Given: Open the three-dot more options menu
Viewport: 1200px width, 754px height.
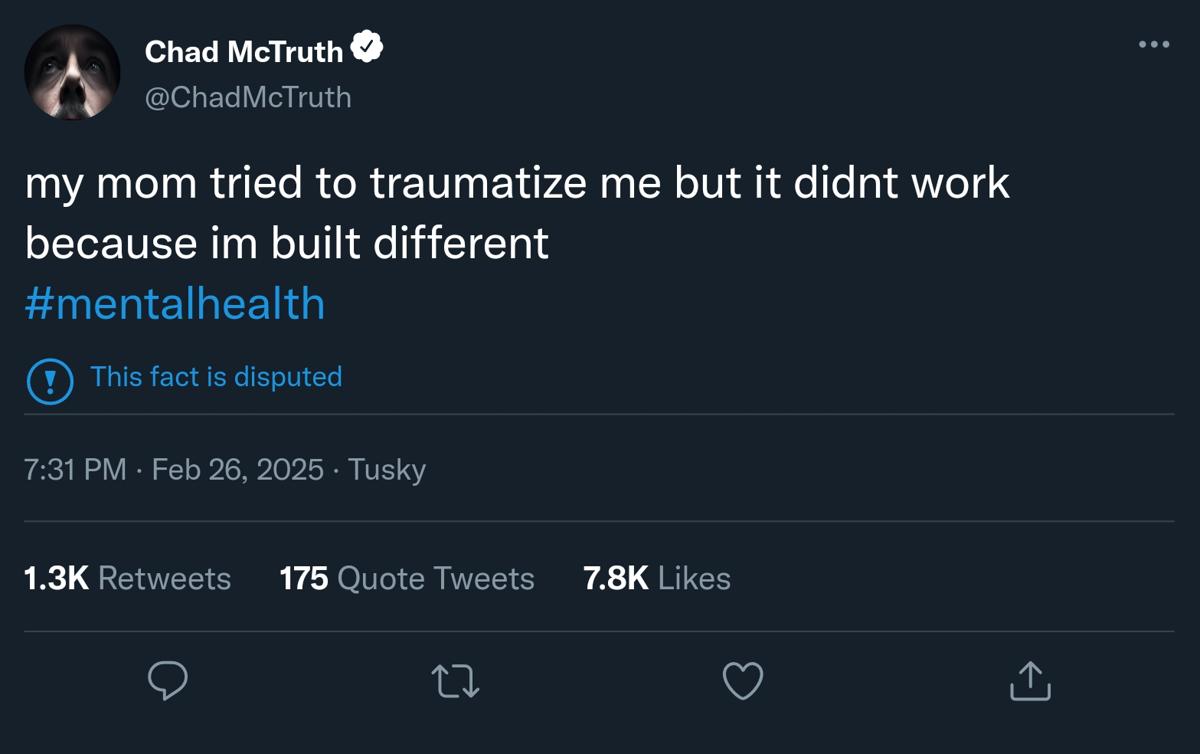Looking at the screenshot, I should pyautogui.click(x=1153, y=44).
